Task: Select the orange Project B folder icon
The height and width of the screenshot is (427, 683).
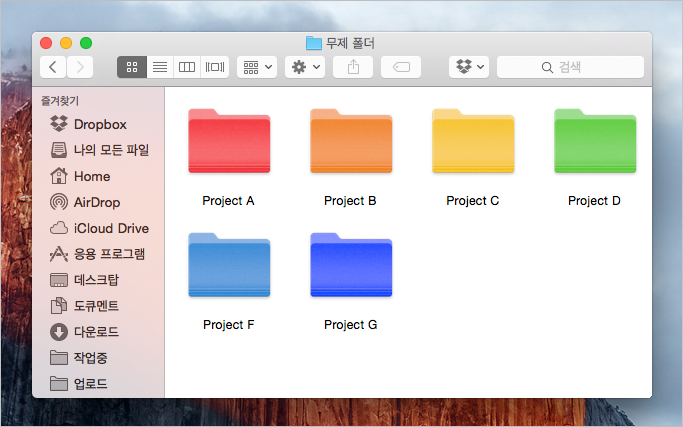Action: click(x=351, y=141)
